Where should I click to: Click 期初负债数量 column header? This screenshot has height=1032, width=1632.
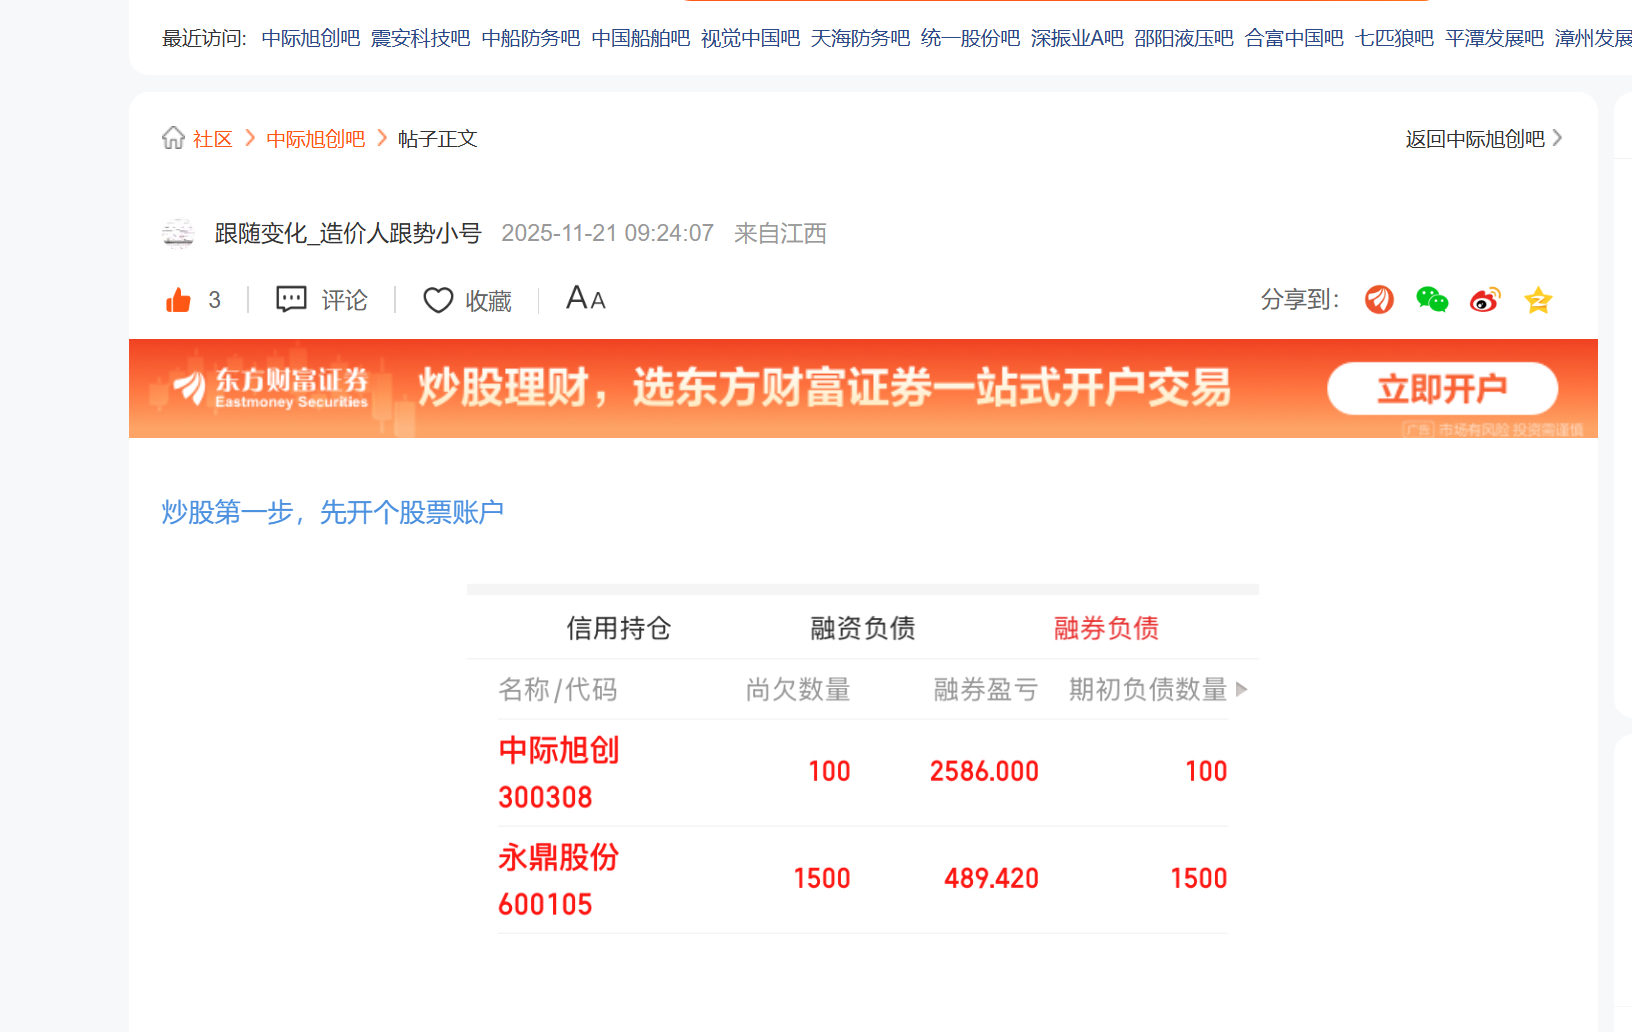coord(1148,689)
